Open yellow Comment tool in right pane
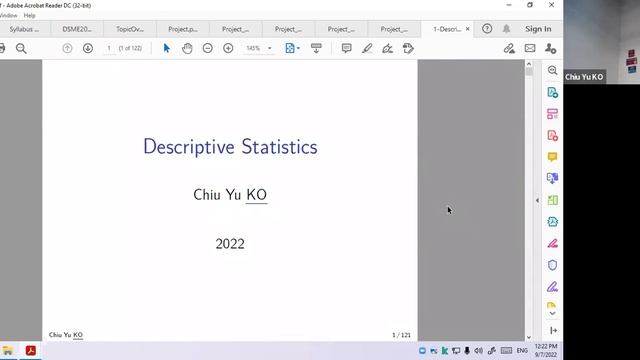Screen dimensions: 640x360 click(552, 157)
